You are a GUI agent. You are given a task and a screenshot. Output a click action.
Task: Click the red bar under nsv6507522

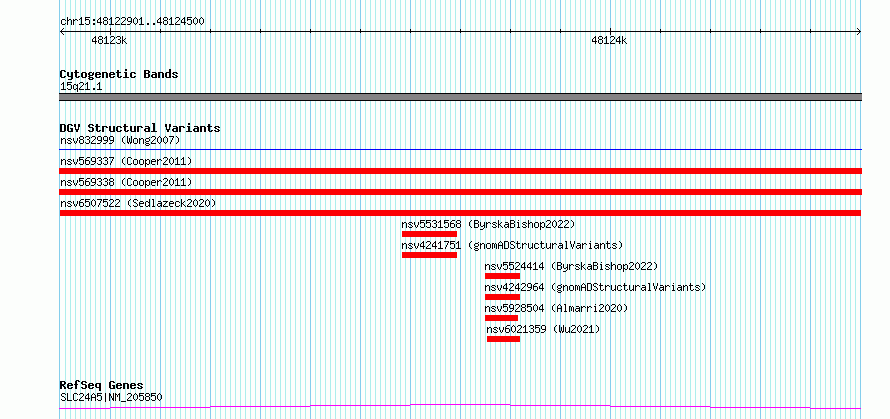[460, 213]
